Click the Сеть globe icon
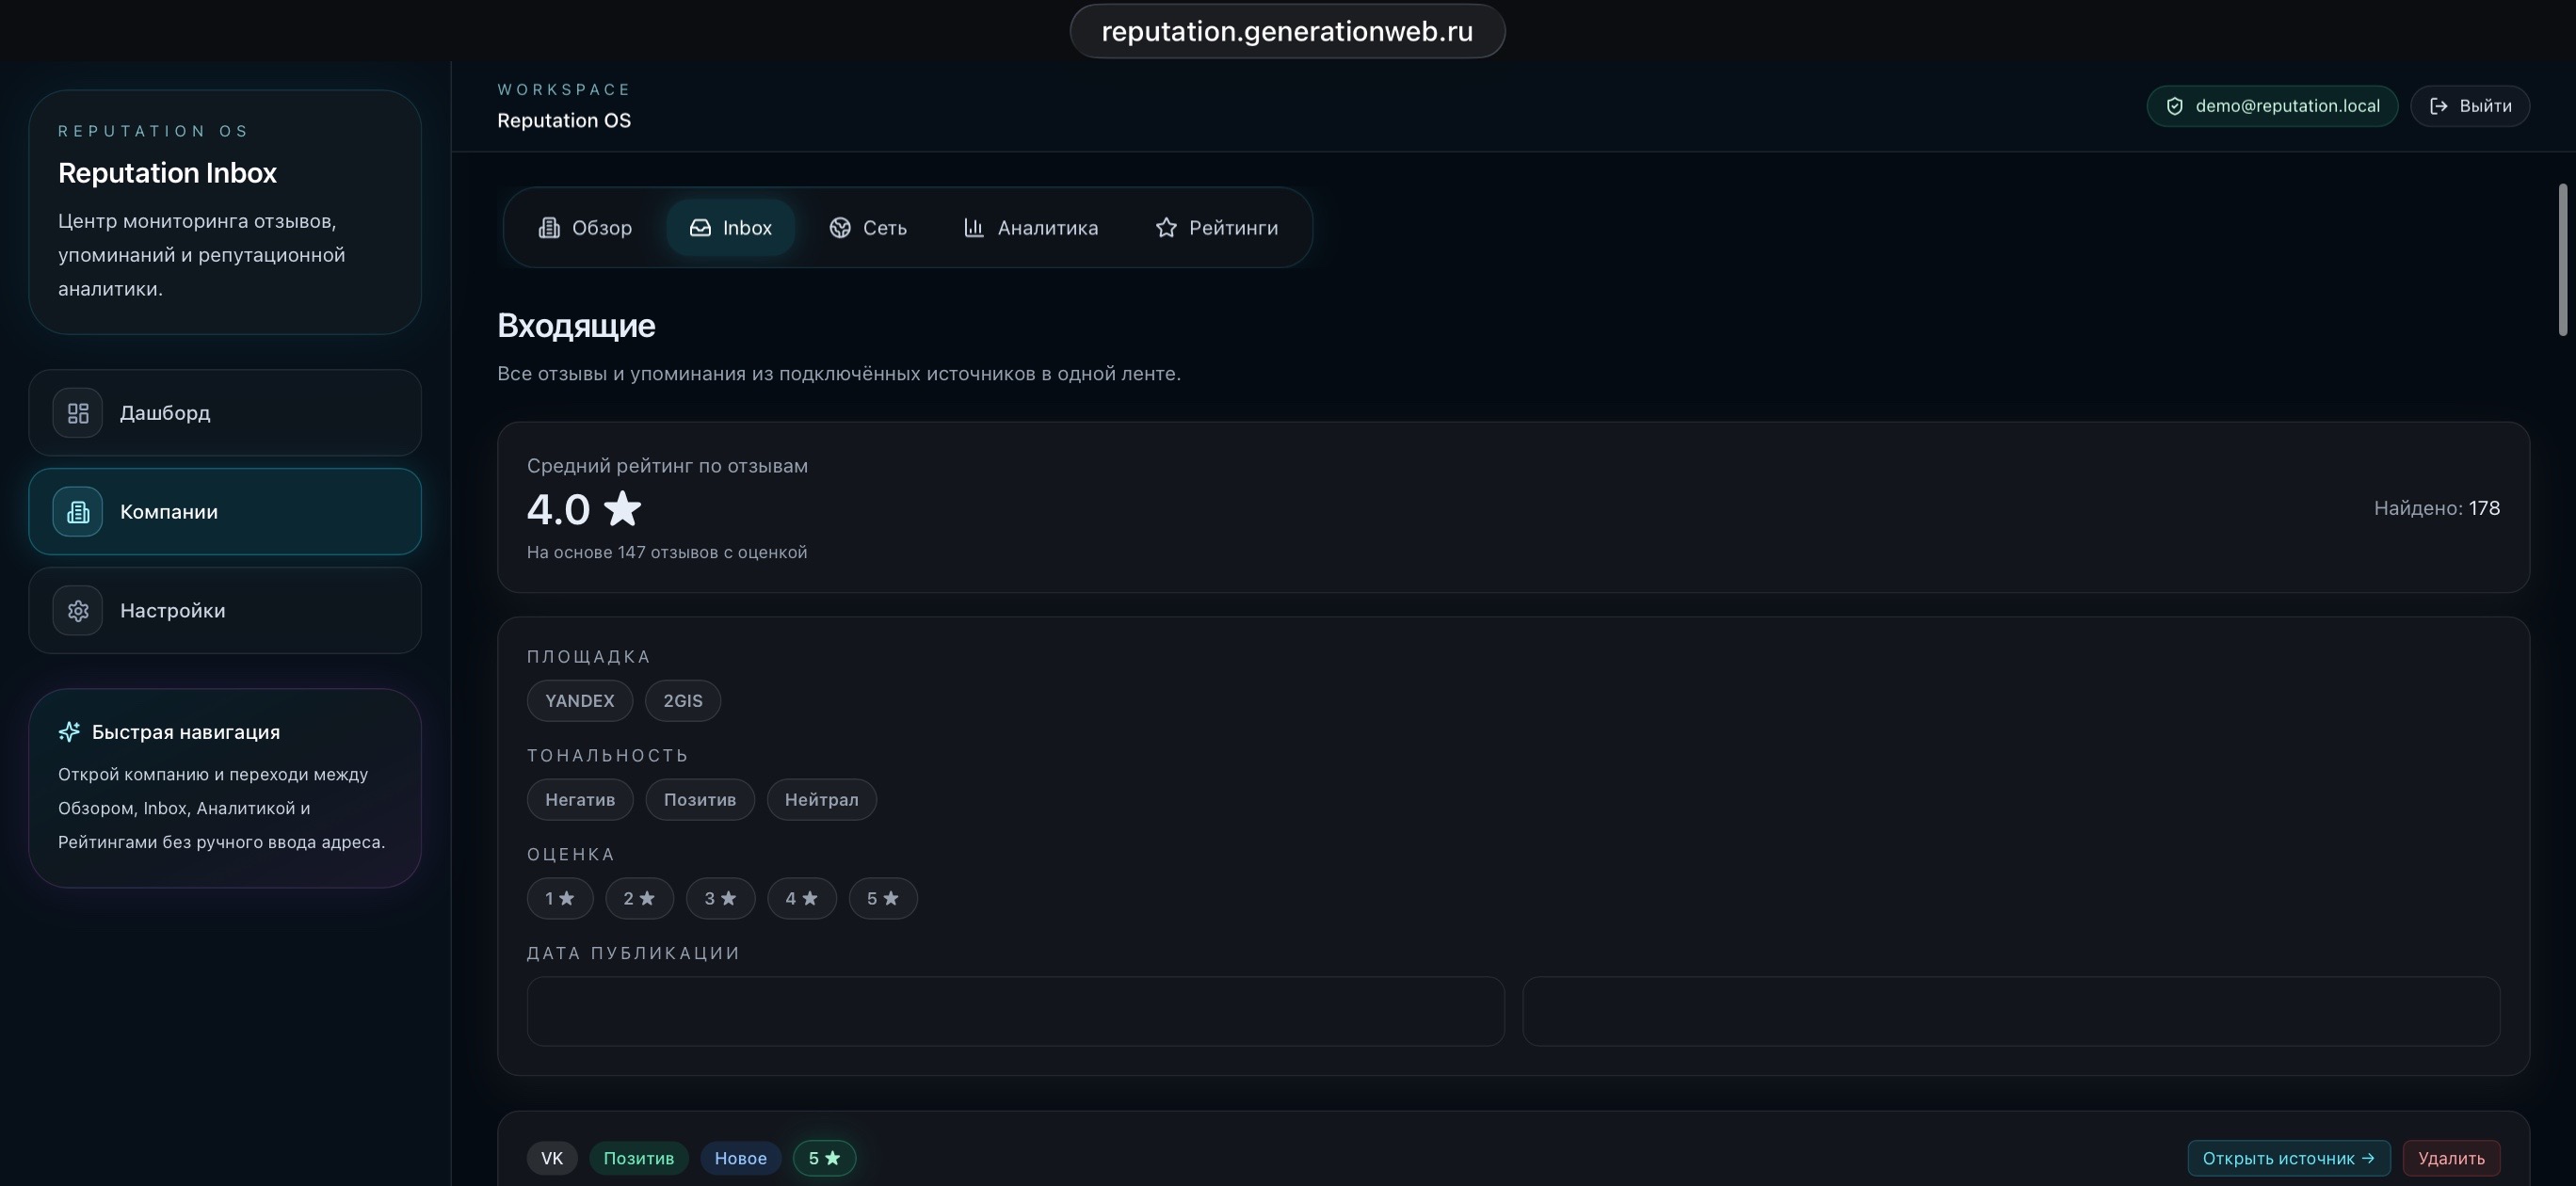The image size is (2576, 1186). point(840,228)
